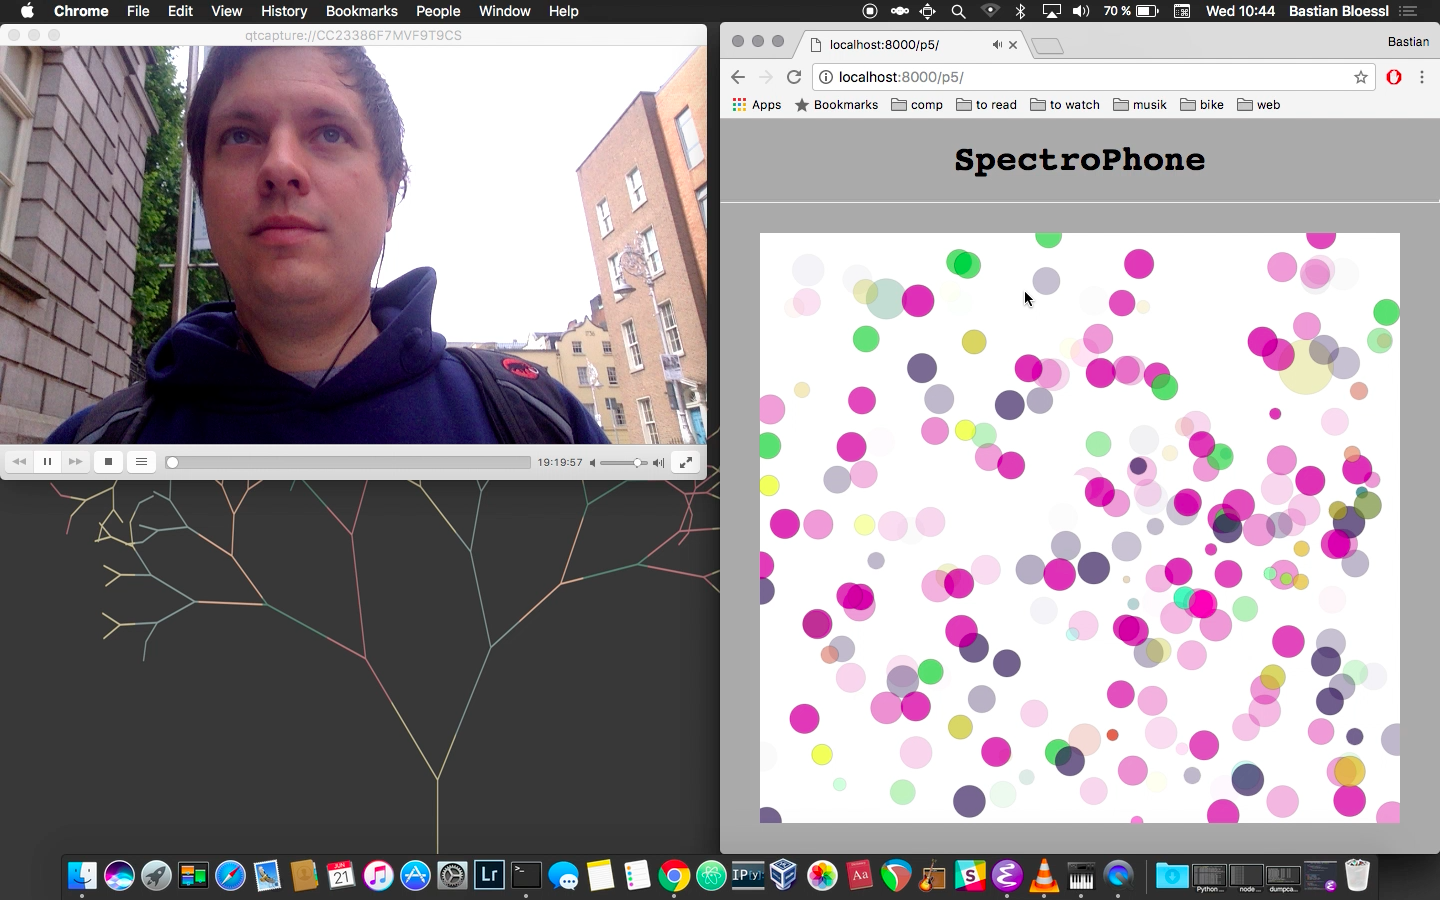1440x900 pixels.
Task: Select the localhost:8000/p5/ tab
Action: click(x=890, y=45)
